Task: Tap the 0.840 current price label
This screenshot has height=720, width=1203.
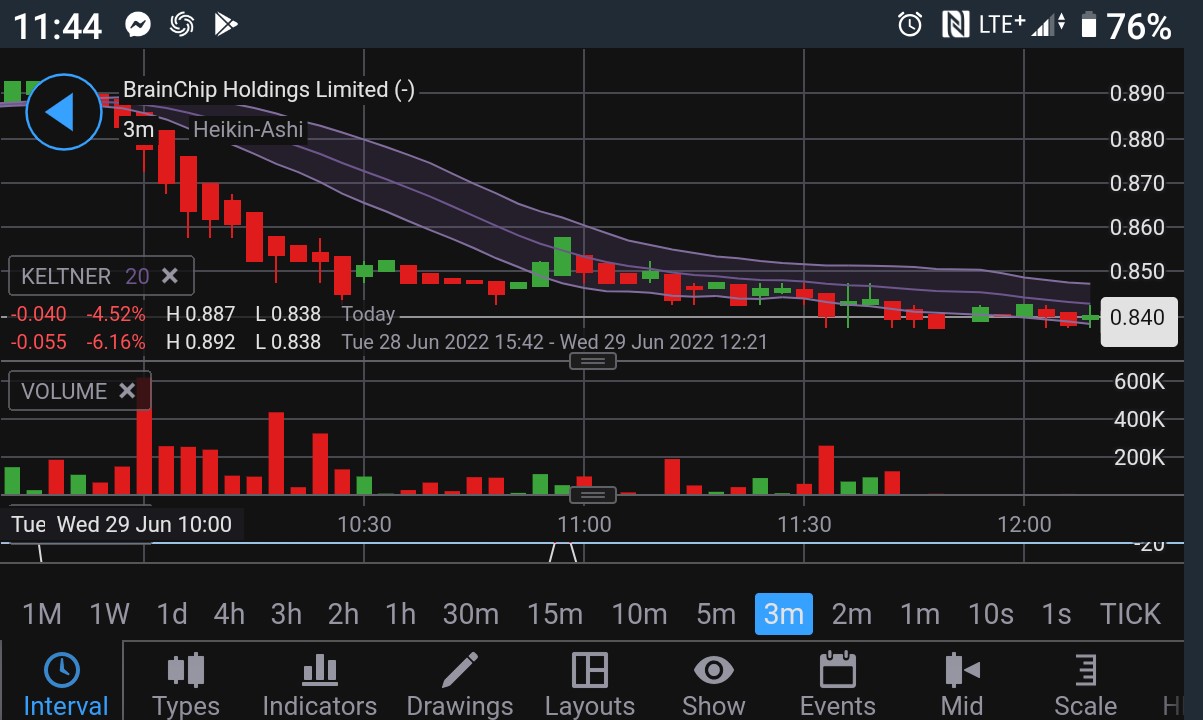Action: (x=1138, y=318)
